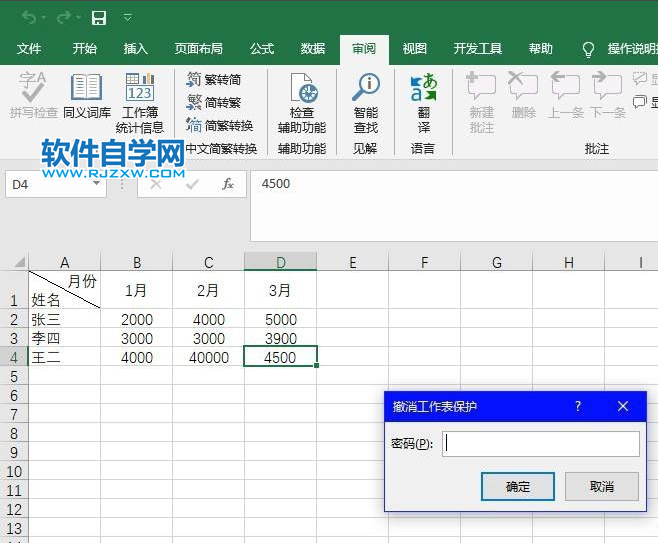Screen dimensions: 658x543
Task: Open the 同义词库 thesaurus
Action: (x=87, y=95)
